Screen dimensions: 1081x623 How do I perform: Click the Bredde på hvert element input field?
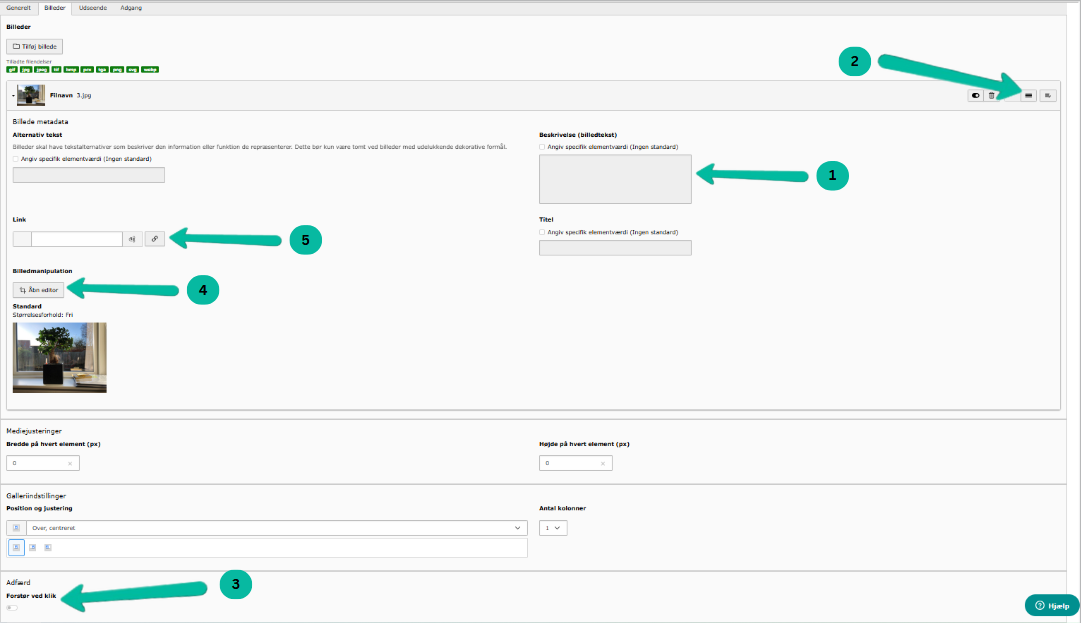tap(40, 463)
